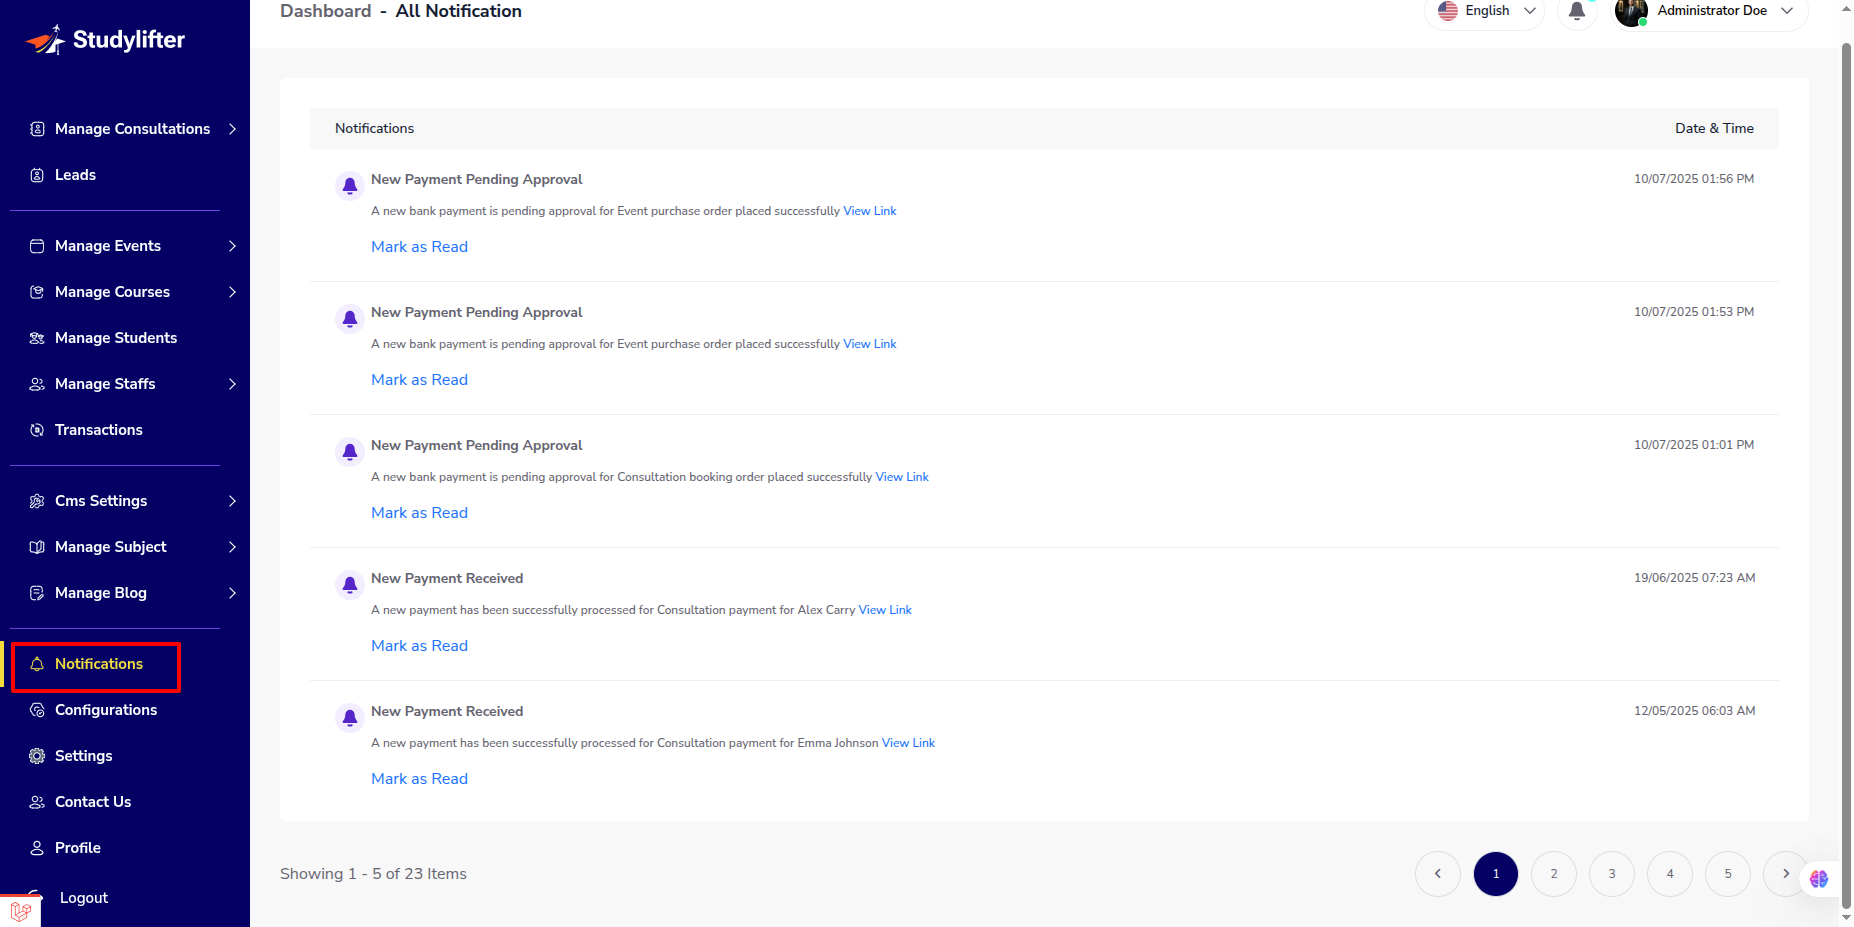Screen dimensions: 1854x927
Task: Go to pagination page 2
Action: coord(1554,874)
